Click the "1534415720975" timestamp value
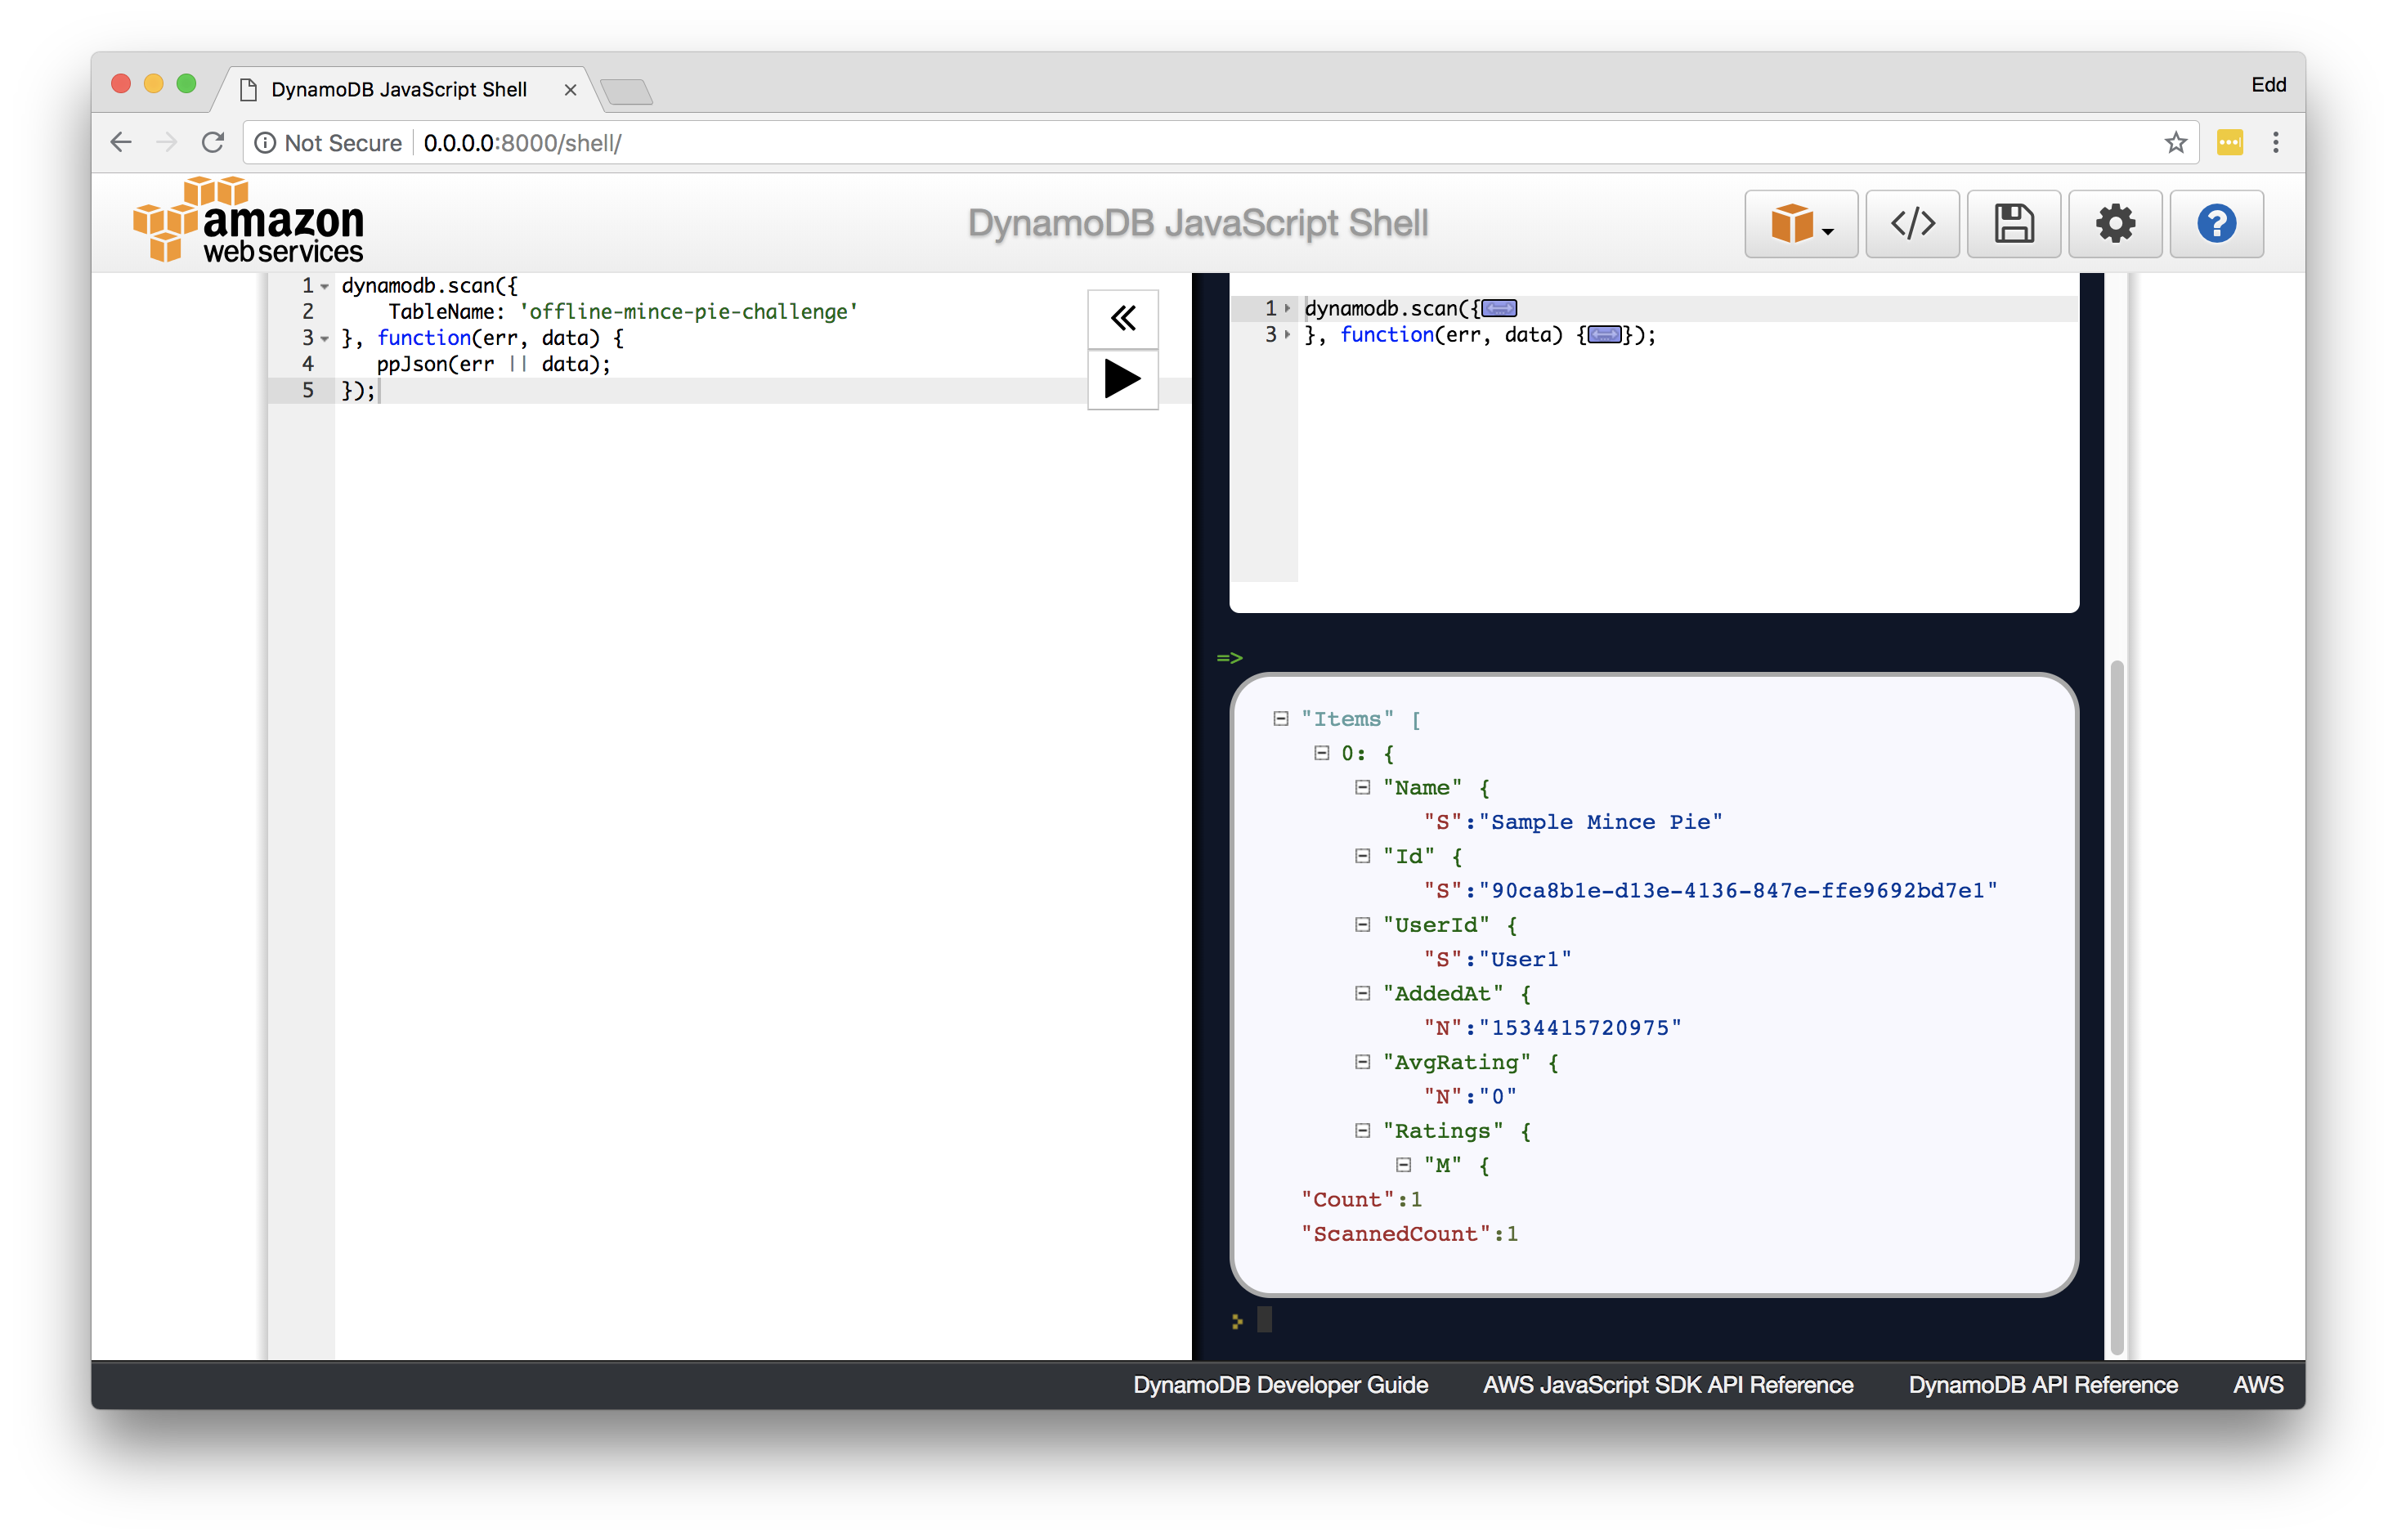This screenshot has height=1540, width=2397. (1579, 1027)
